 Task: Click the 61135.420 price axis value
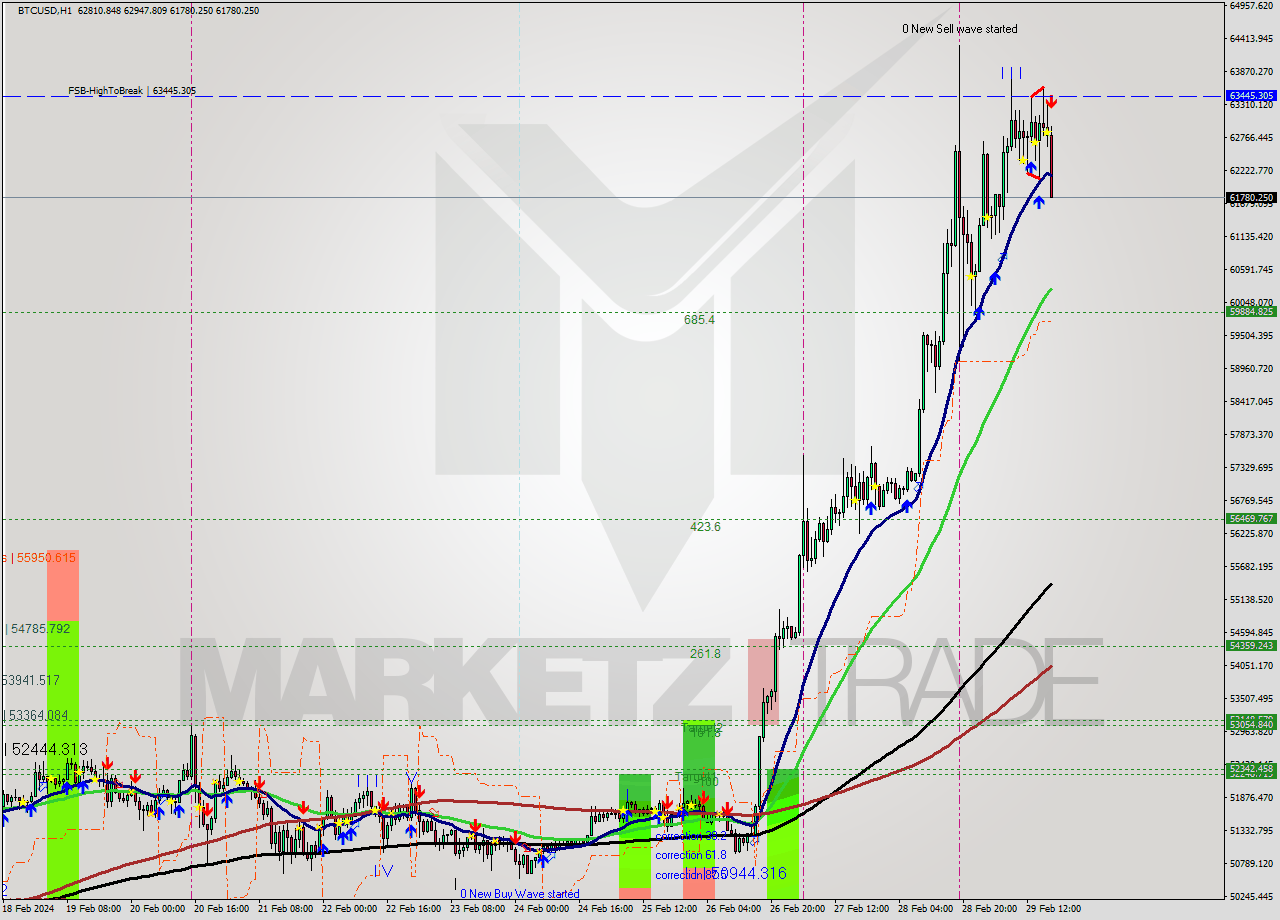click(x=1251, y=237)
